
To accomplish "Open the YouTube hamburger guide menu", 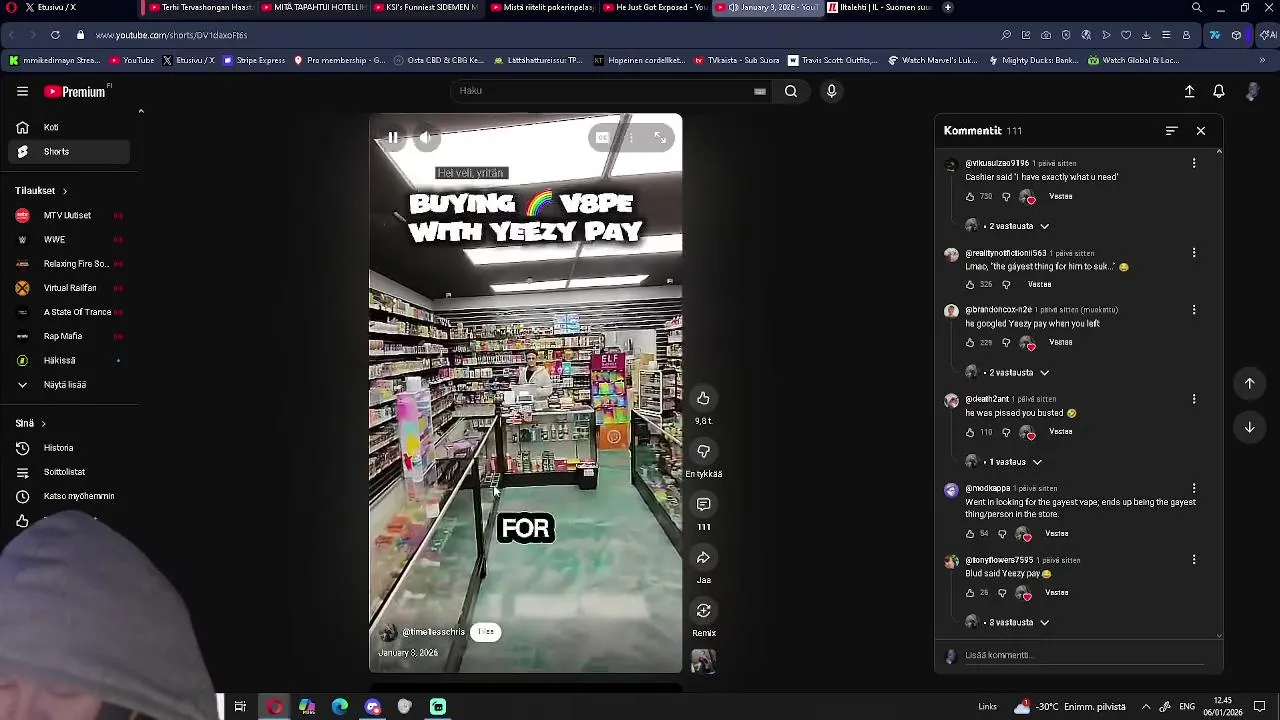I will point(22,91).
